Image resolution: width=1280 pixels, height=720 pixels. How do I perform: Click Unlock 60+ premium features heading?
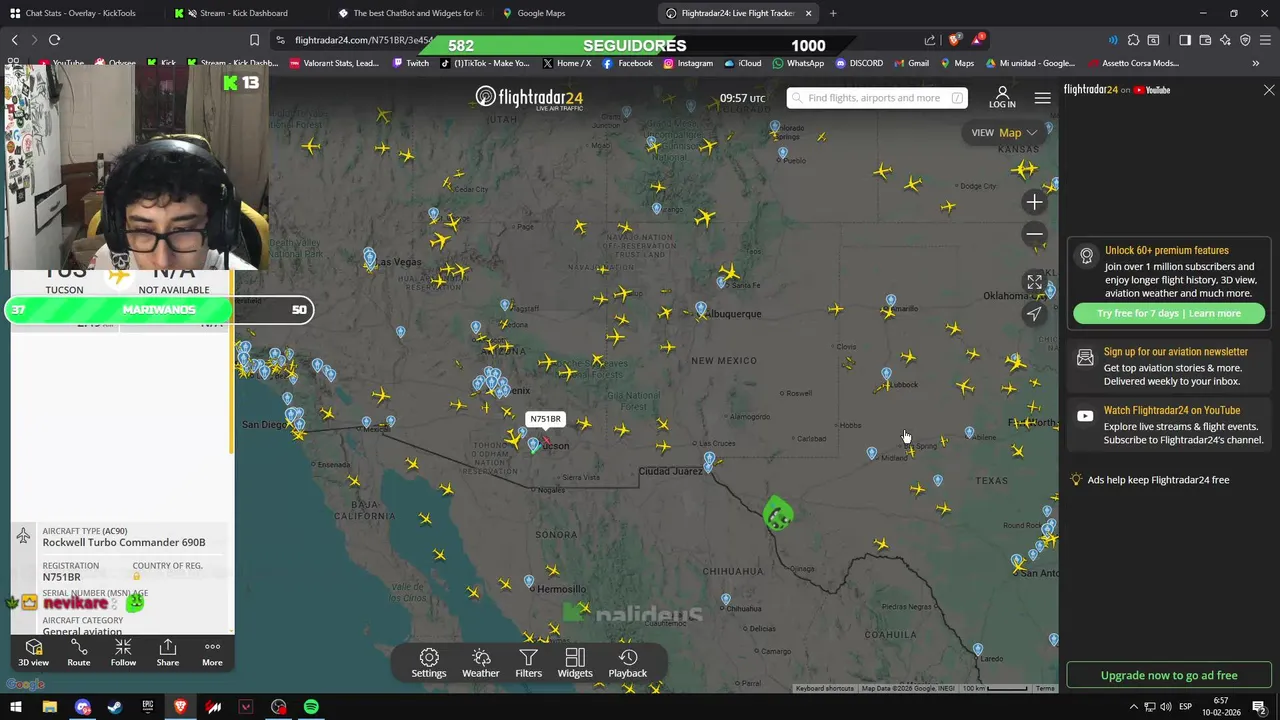[x=1167, y=251]
